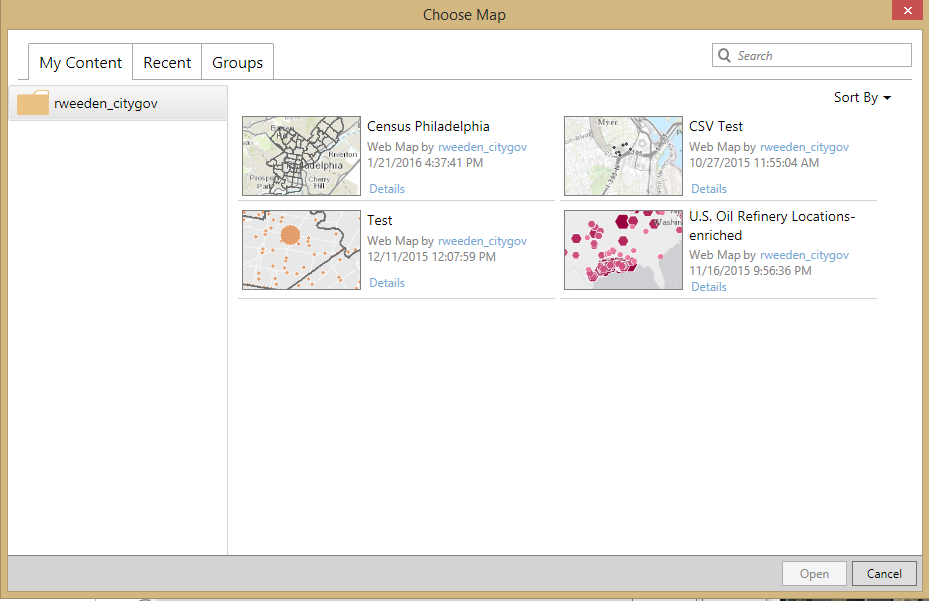Viewport: 929px width, 601px height.
Task: Select the U.S. Oil Refinery Locations thumbnail
Action: click(623, 250)
